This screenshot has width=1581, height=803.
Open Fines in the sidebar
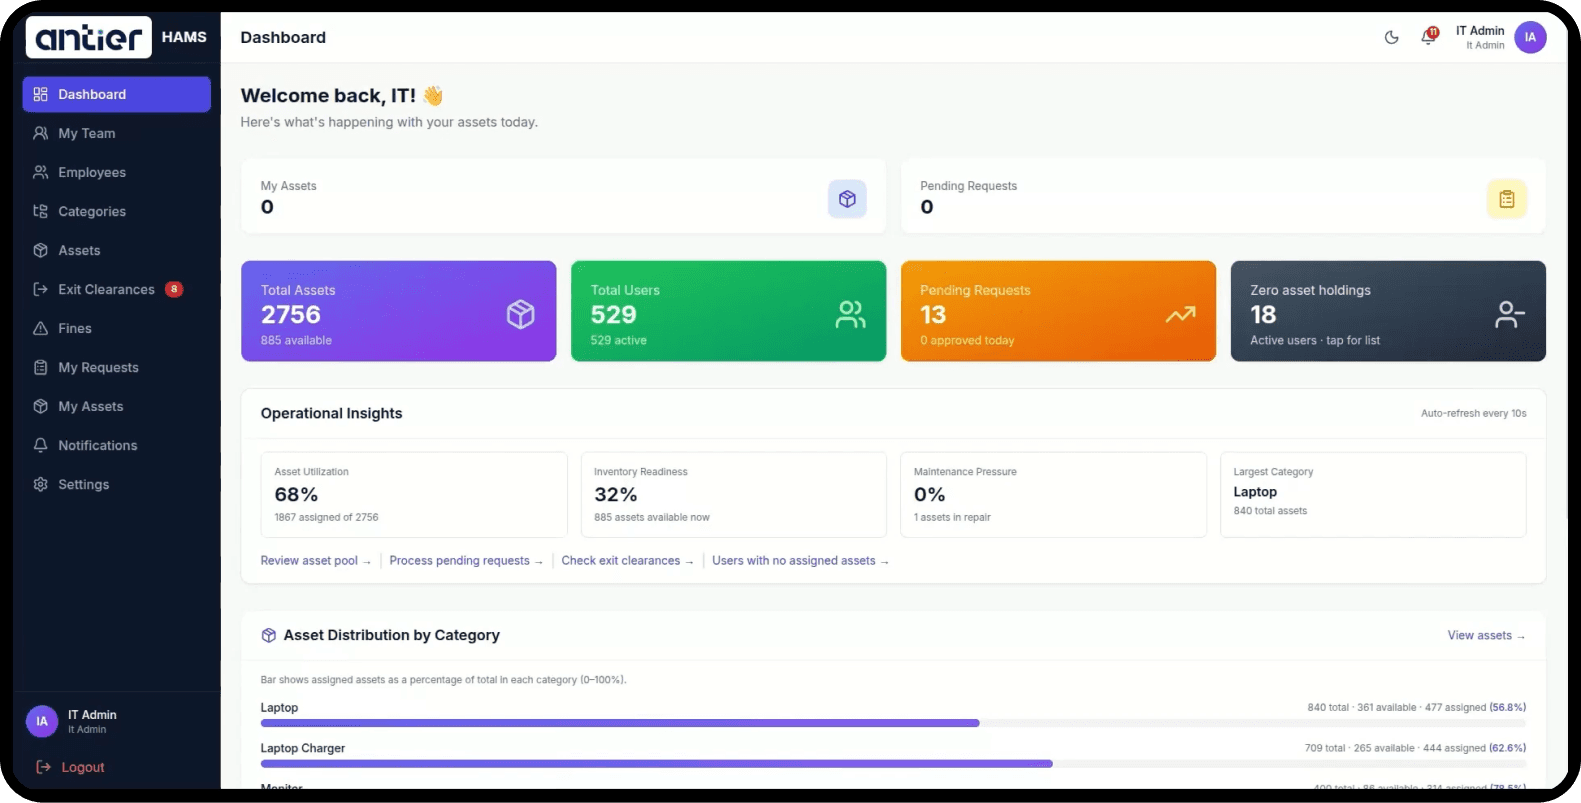[117, 328]
